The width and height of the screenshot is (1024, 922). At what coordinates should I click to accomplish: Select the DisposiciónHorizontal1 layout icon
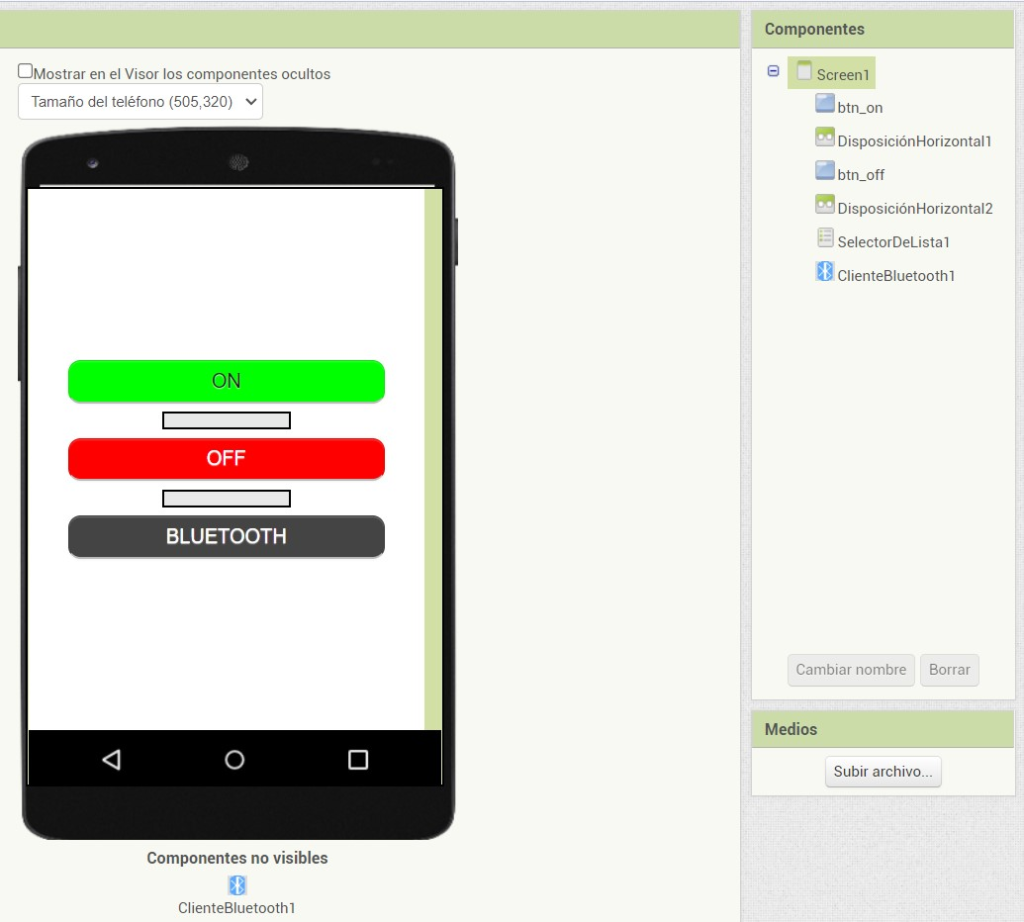825,138
